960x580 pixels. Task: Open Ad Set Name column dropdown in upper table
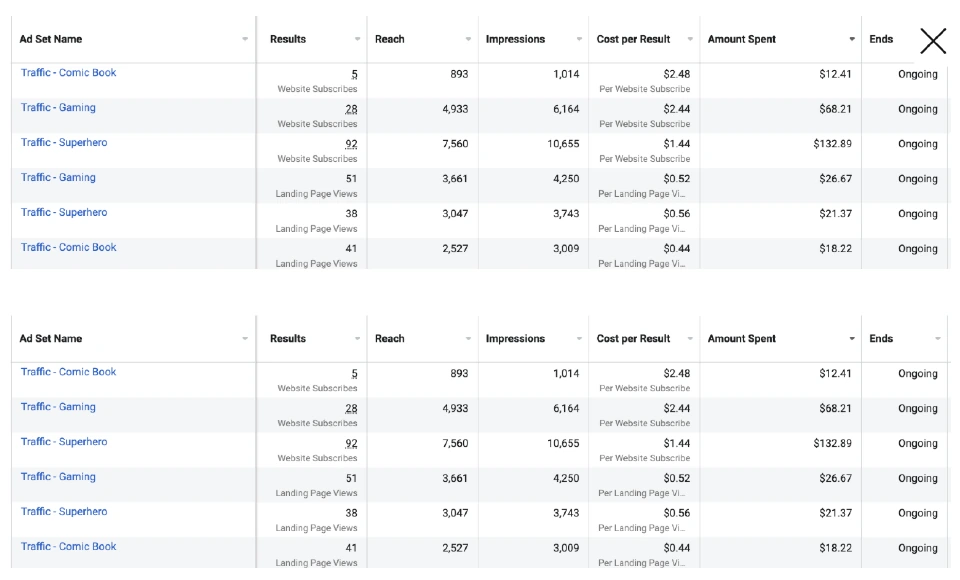click(245, 39)
